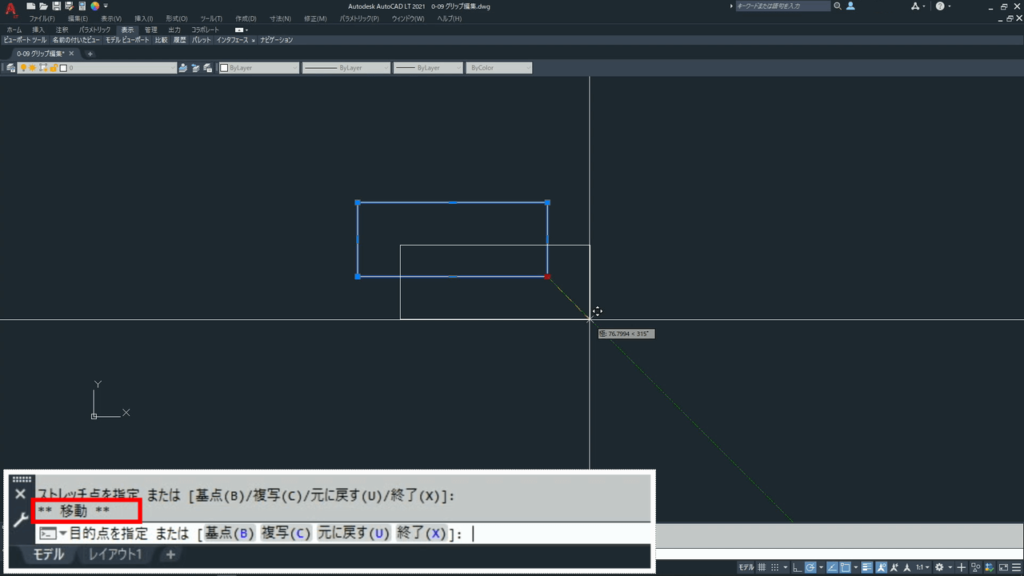Screen dimensions: 1024x576
Task: Open the ByLayer color dropdown
Action: click(259, 68)
